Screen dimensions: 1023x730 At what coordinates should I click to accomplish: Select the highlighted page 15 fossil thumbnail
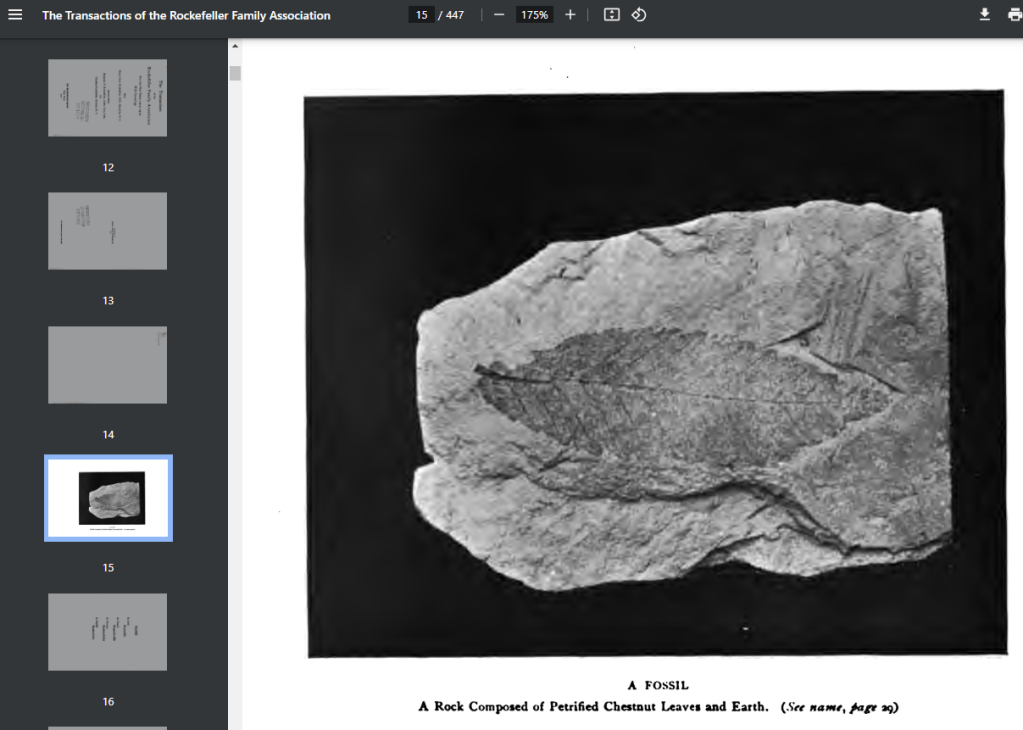pyautogui.click(x=108, y=498)
